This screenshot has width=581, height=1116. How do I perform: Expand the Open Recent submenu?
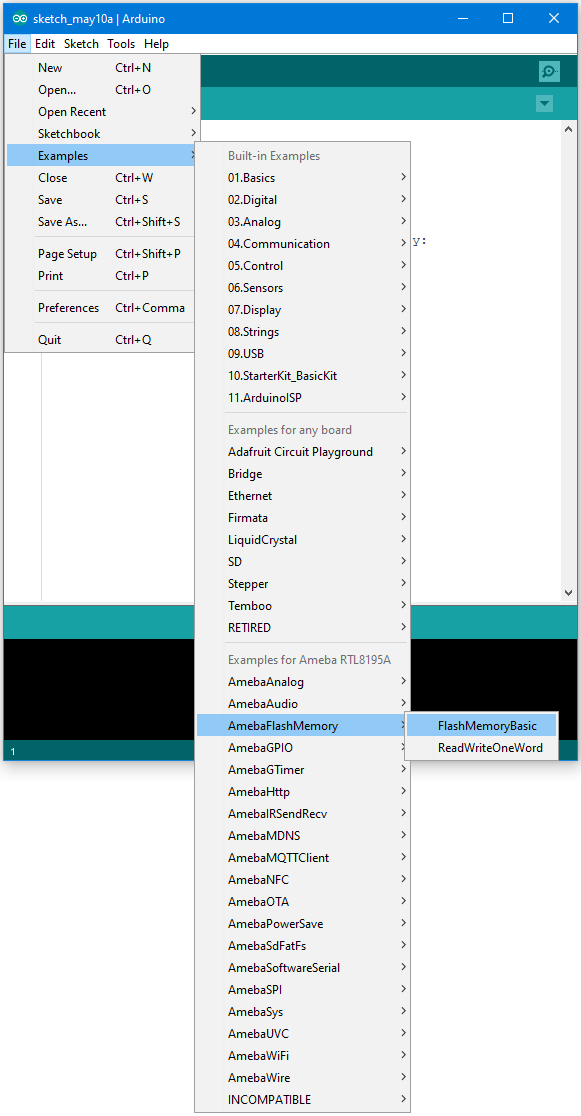[103, 112]
